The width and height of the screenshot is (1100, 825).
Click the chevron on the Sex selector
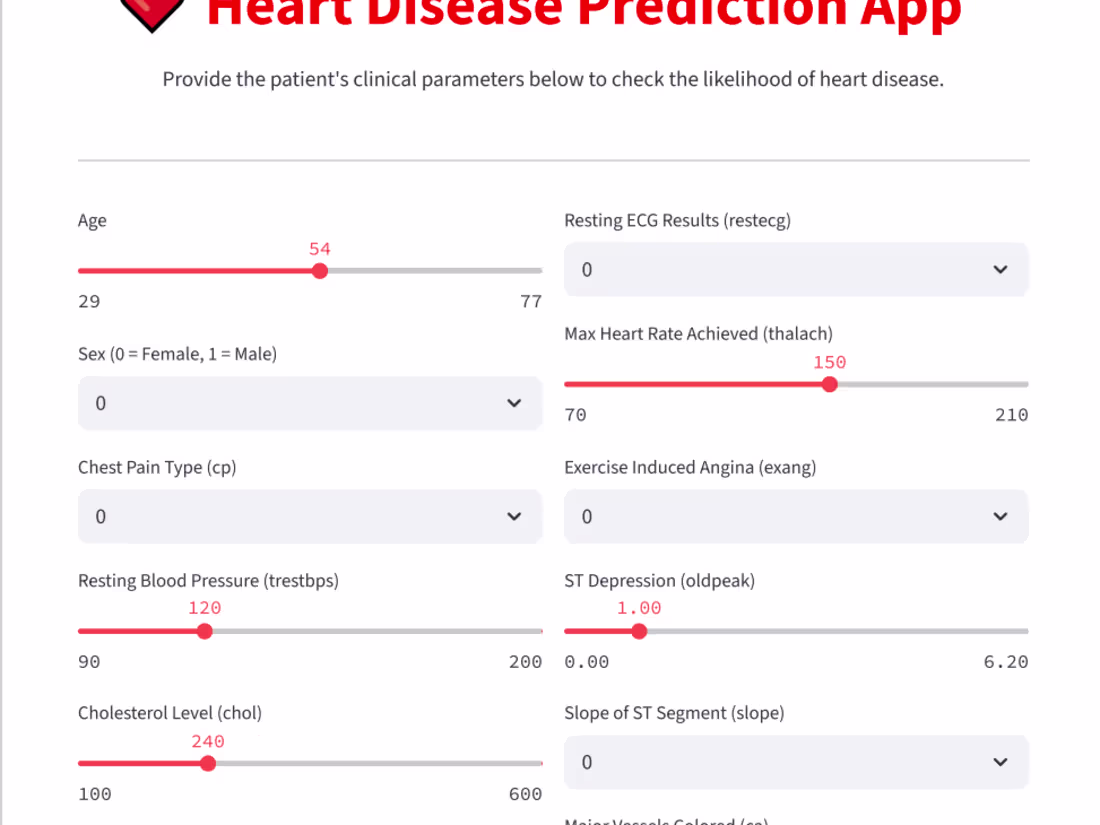[x=514, y=403]
